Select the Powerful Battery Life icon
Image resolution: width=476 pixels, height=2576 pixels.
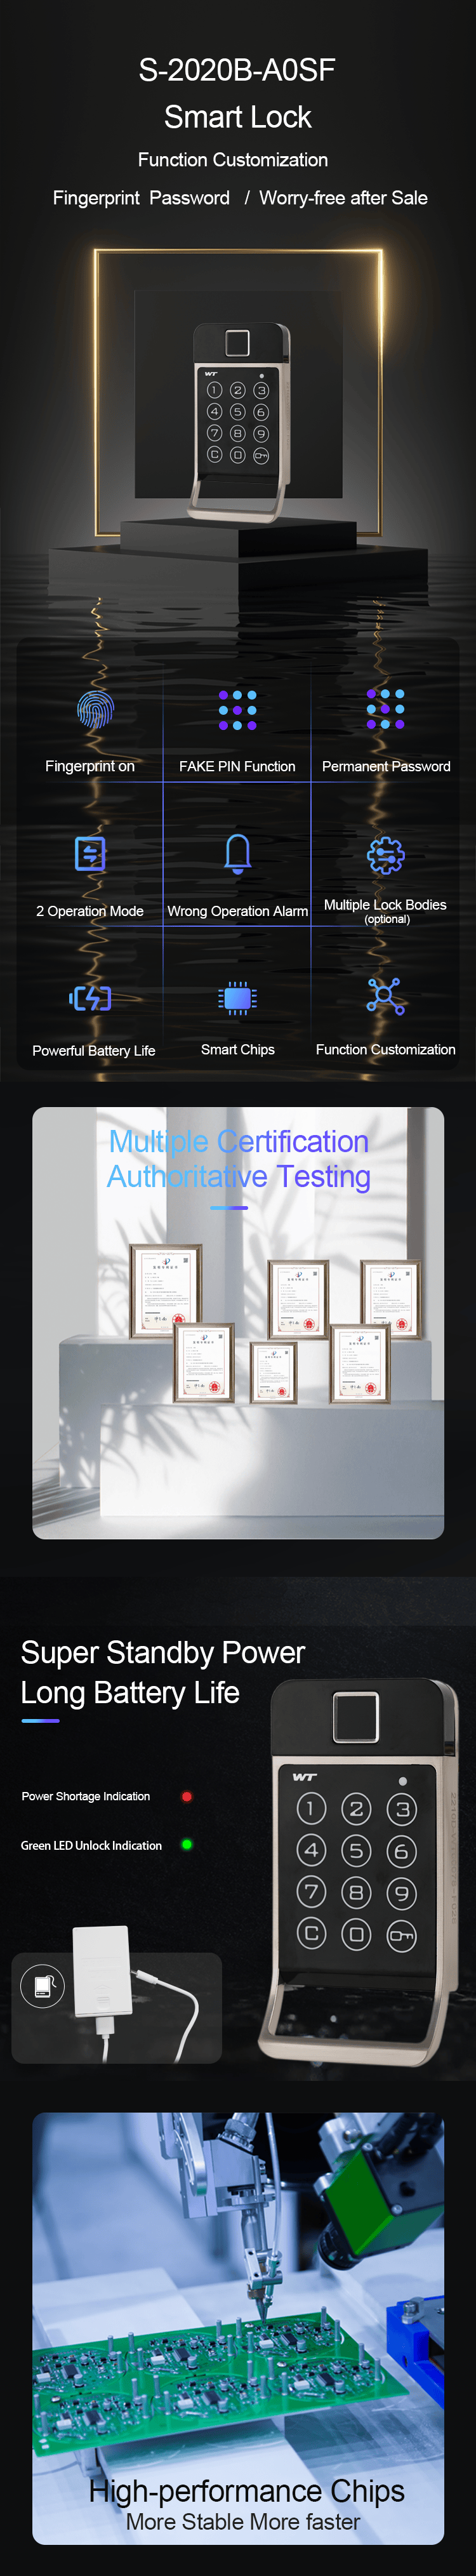pyautogui.click(x=91, y=997)
